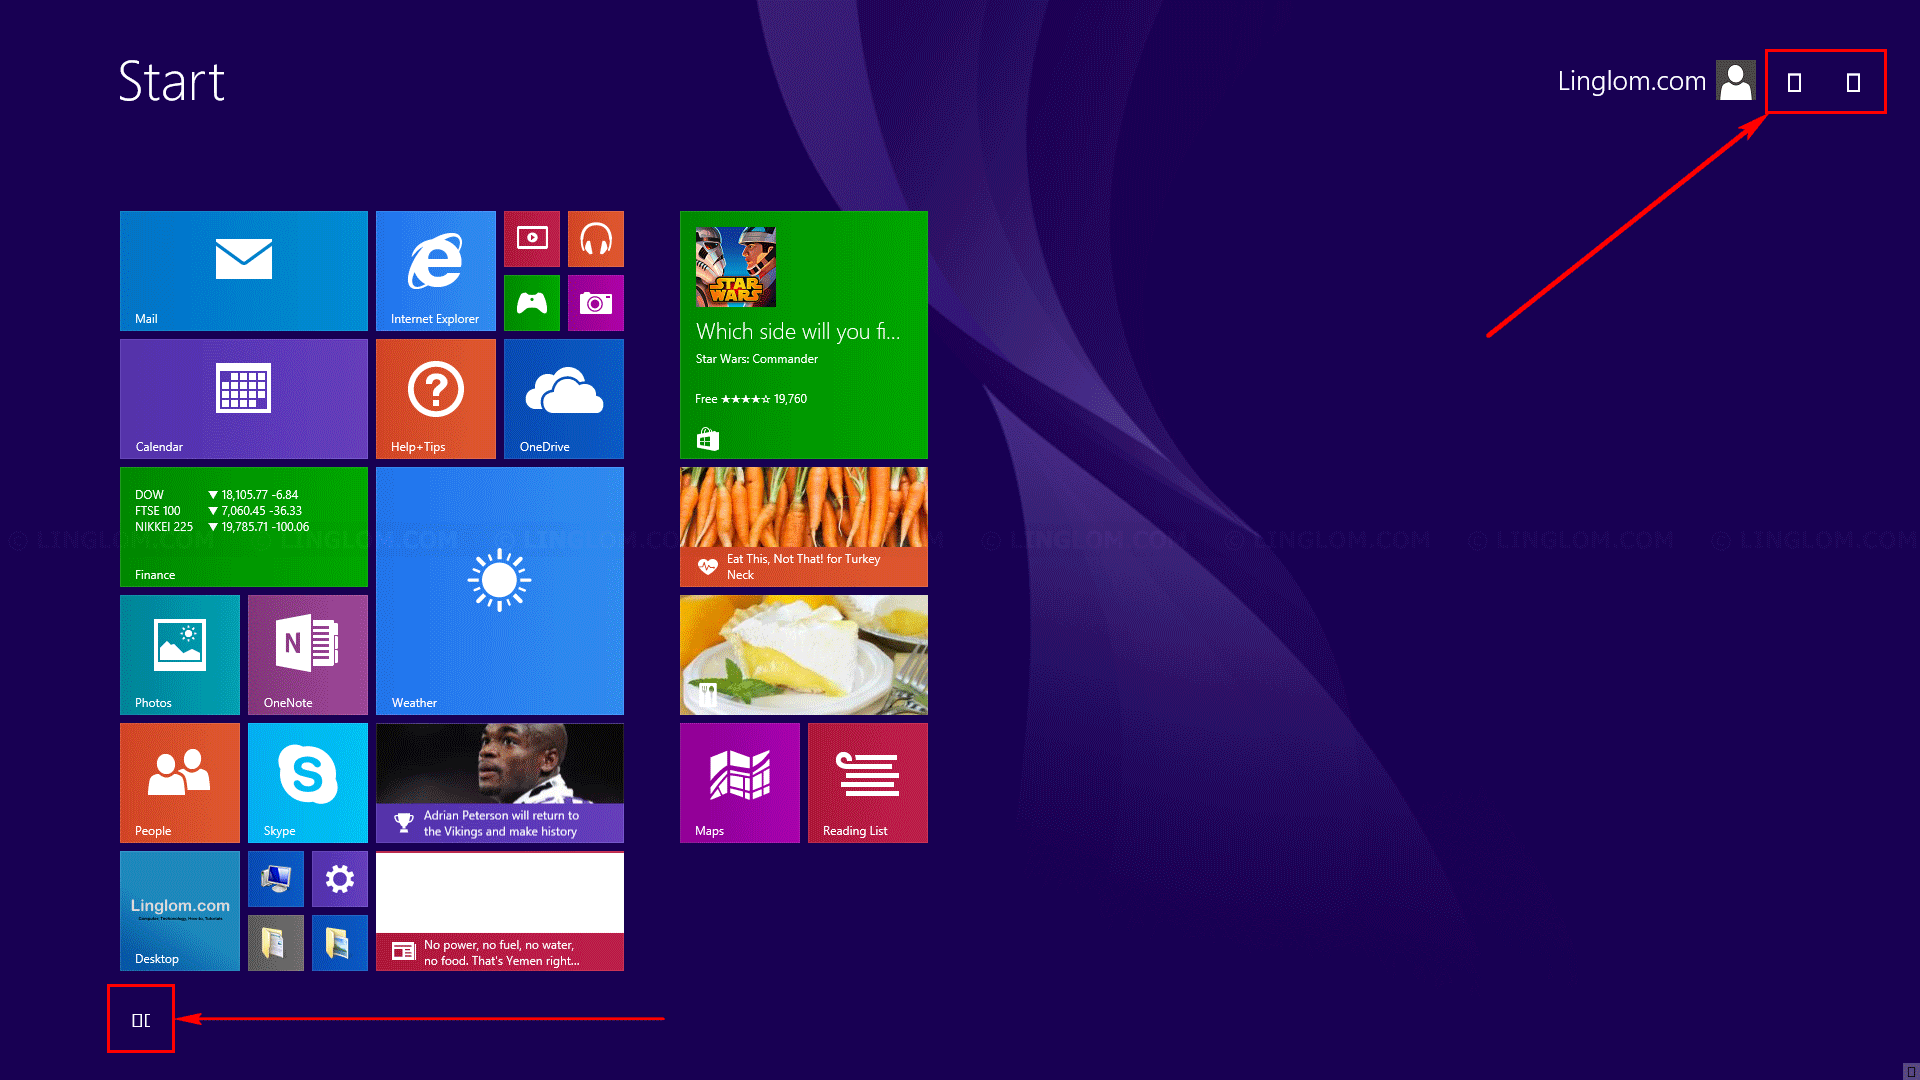1920x1080 pixels.
Task: Open the Calendar app
Action: [243, 398]
